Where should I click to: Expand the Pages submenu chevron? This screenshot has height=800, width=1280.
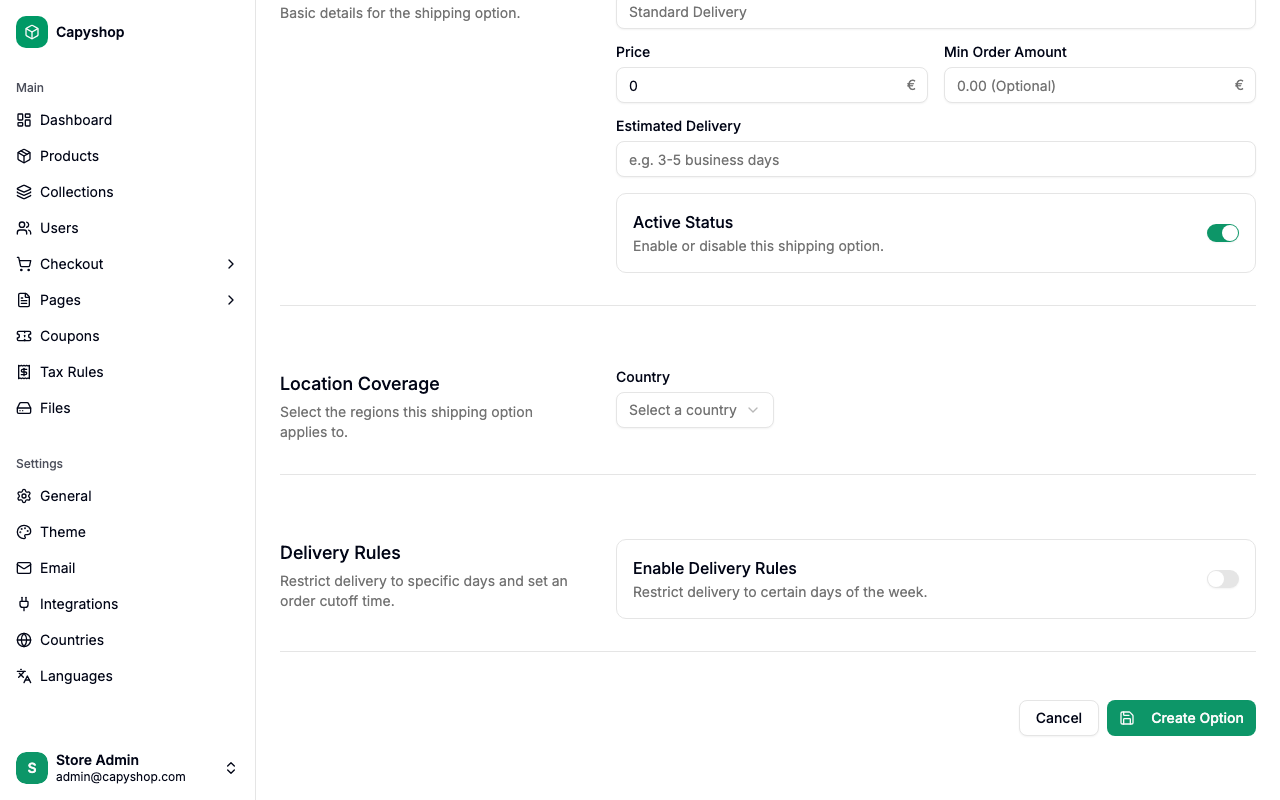tap(231, 300)
